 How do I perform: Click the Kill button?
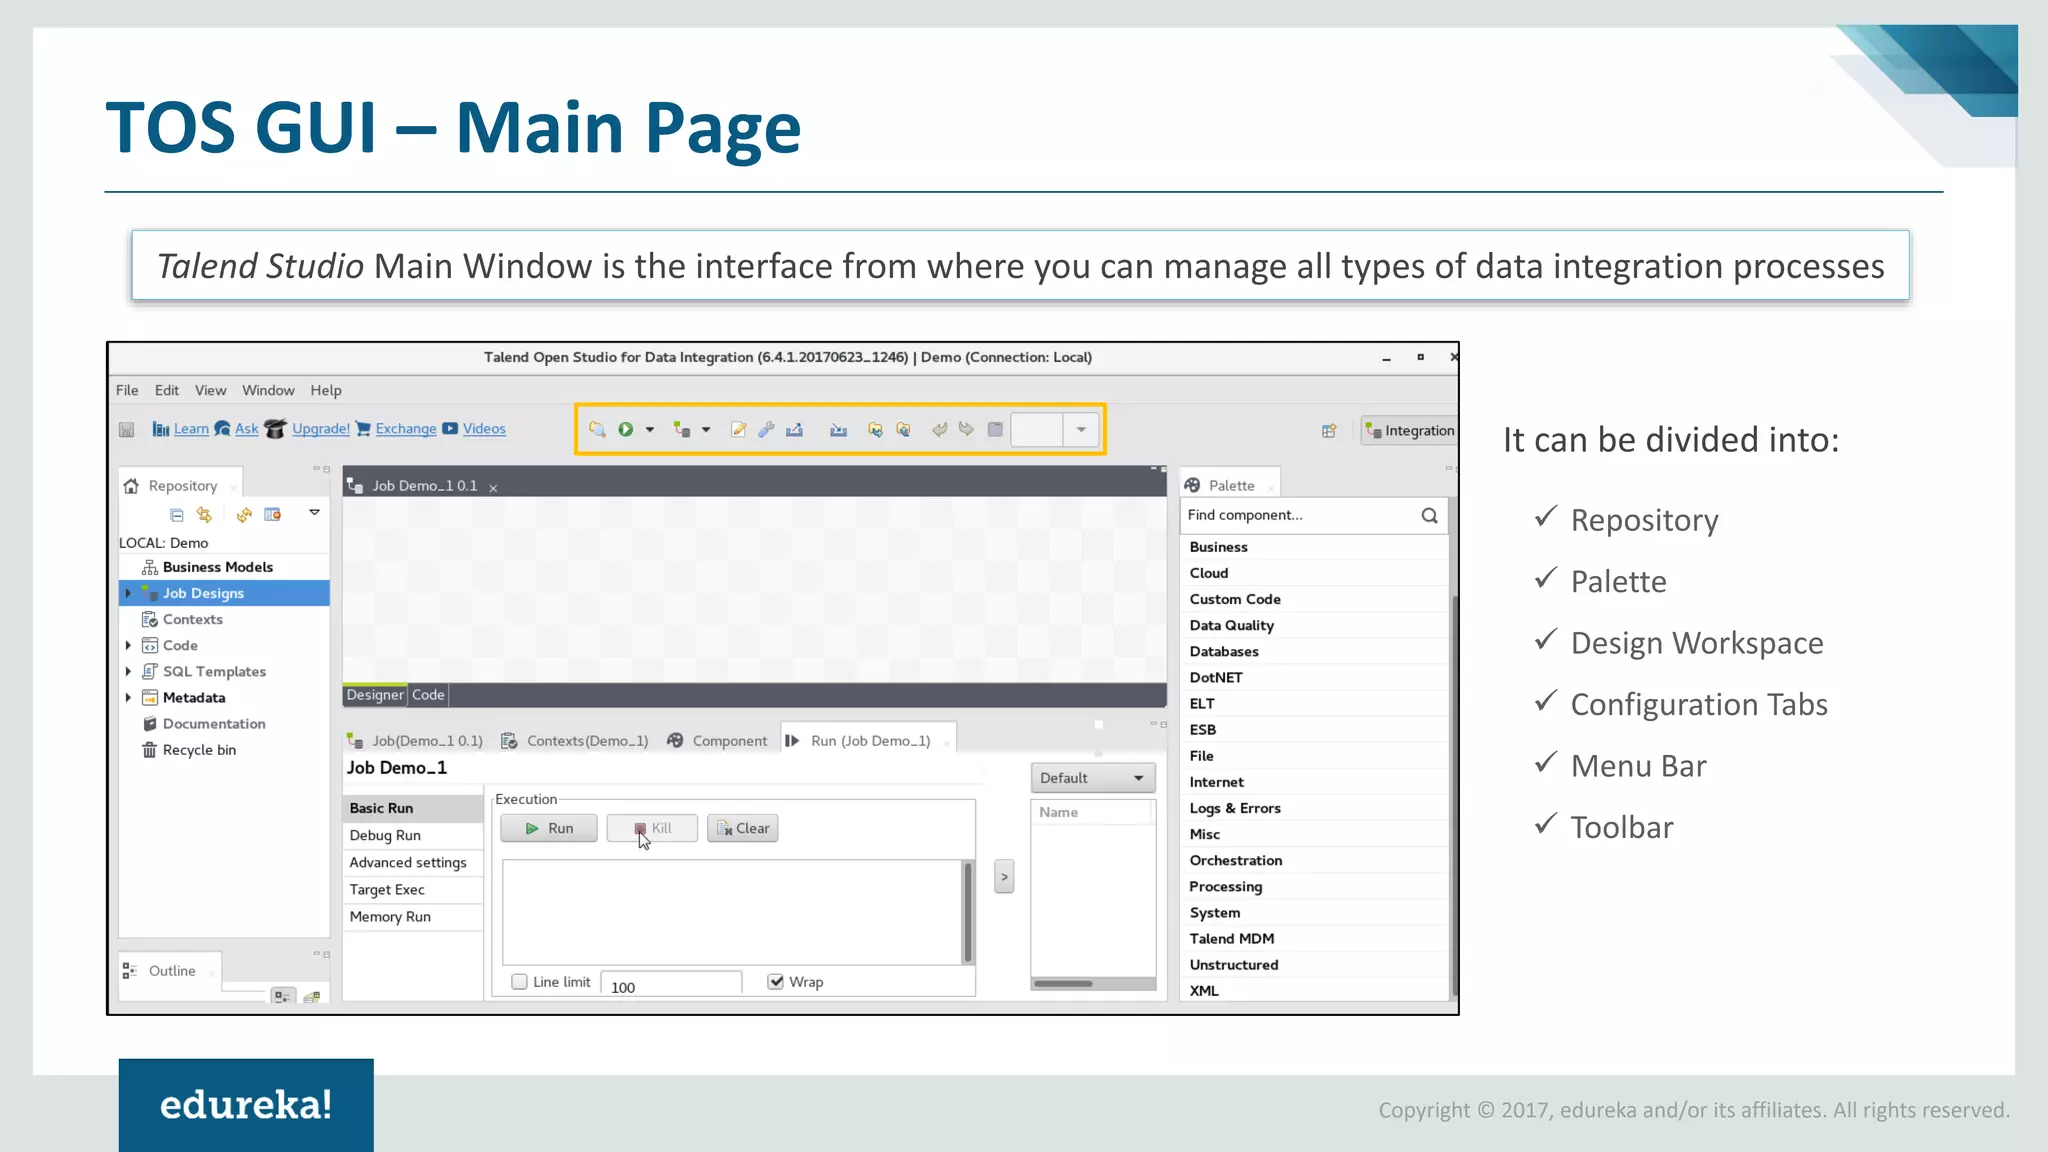pyautogui.click(x=652, y=828)
